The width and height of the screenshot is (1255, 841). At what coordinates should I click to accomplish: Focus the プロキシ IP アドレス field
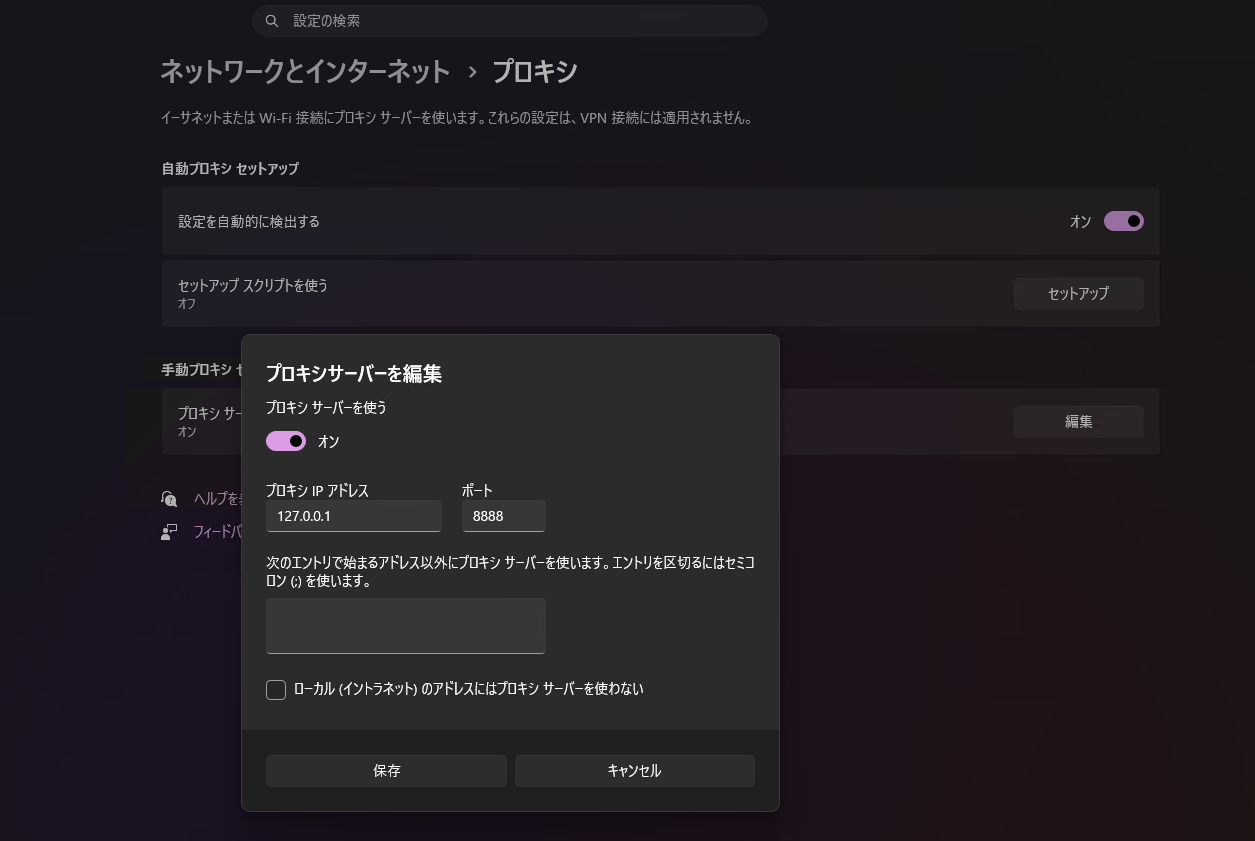(354, 516)
